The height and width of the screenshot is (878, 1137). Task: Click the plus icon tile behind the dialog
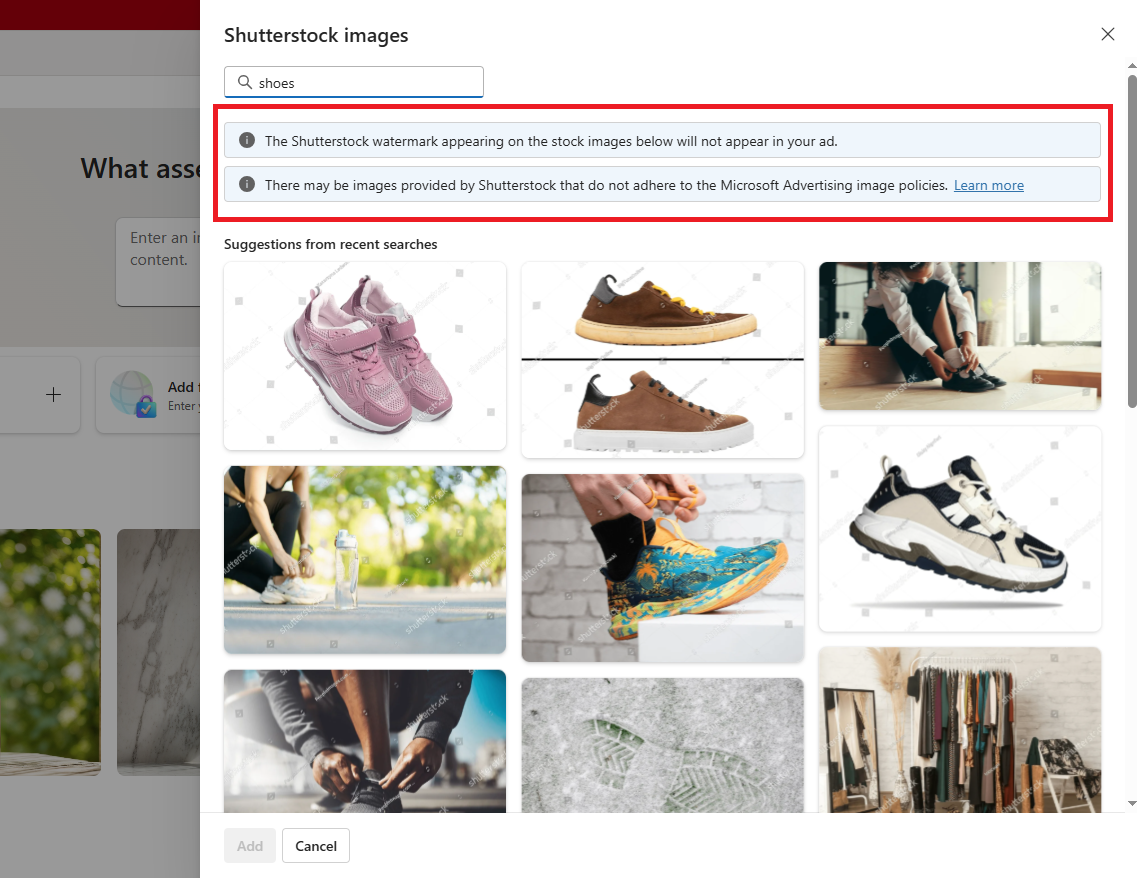[x=53, y=394]
